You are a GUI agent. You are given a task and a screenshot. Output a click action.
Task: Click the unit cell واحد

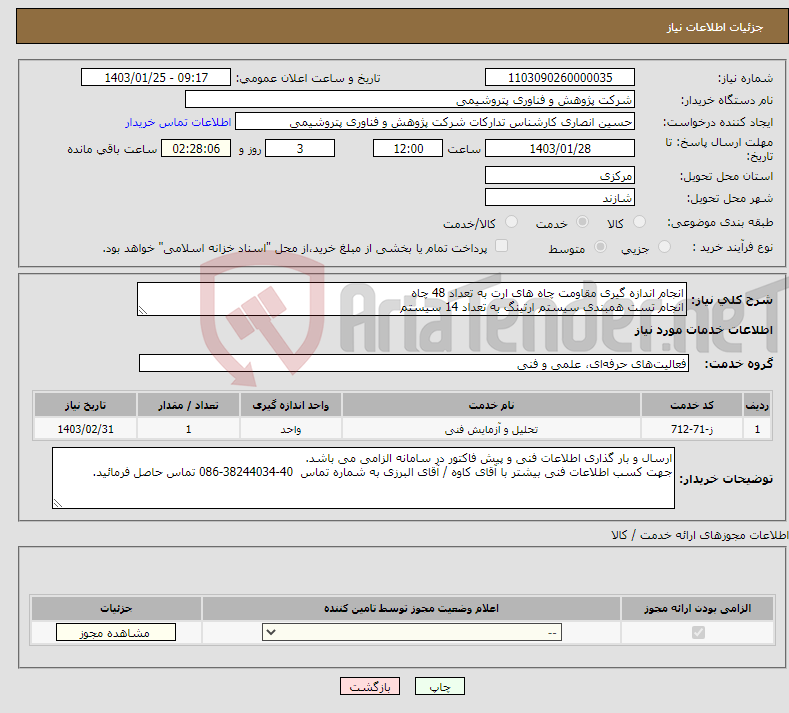pos(290,429)
